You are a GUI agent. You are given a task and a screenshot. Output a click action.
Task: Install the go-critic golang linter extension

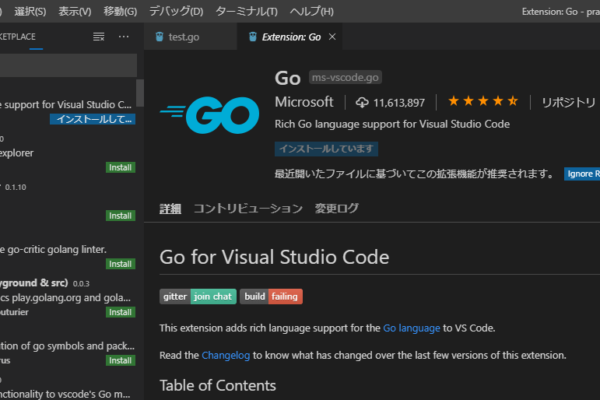[121, 264]
